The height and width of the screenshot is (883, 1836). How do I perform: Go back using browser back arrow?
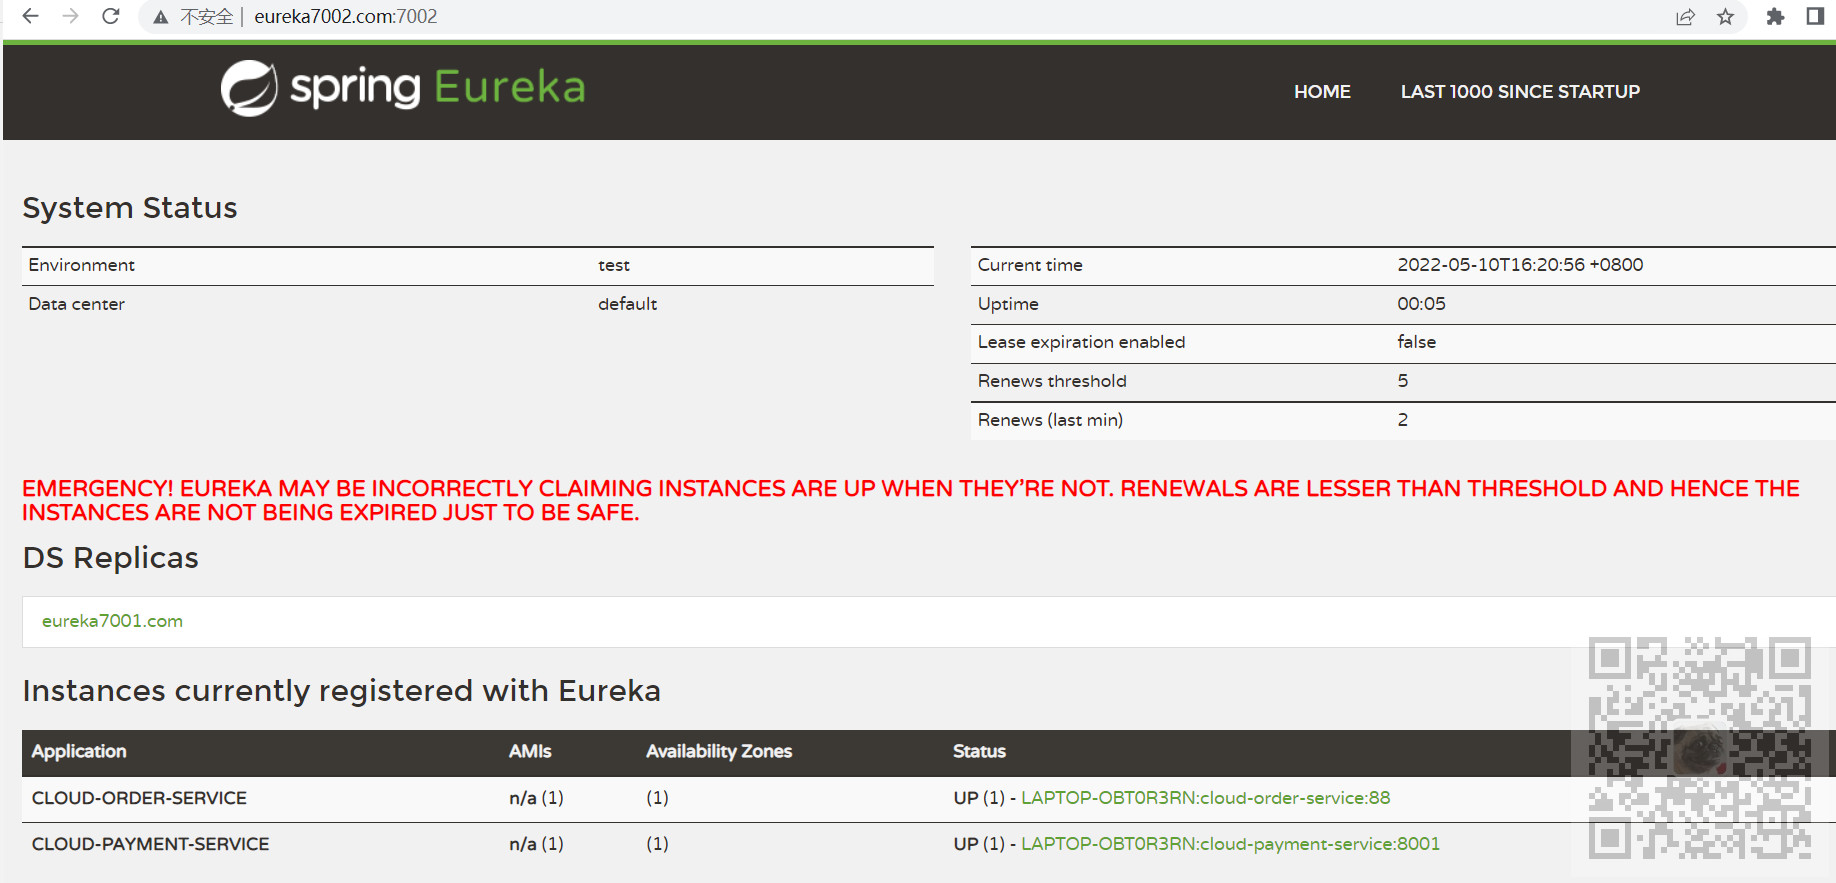(31, 16)
